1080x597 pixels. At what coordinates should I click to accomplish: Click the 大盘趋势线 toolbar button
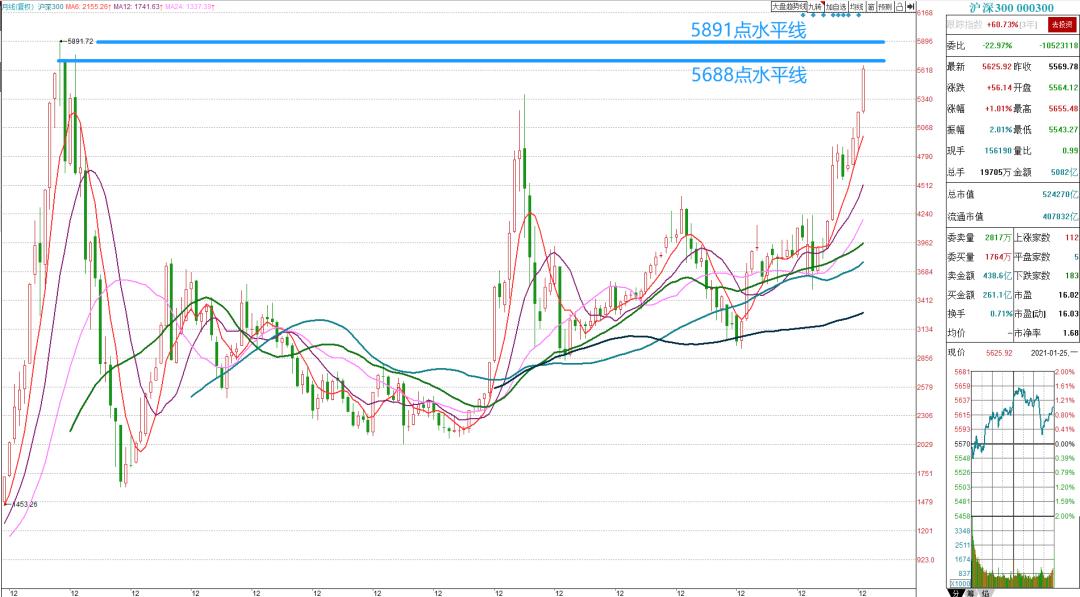click(x=786, y=6)
